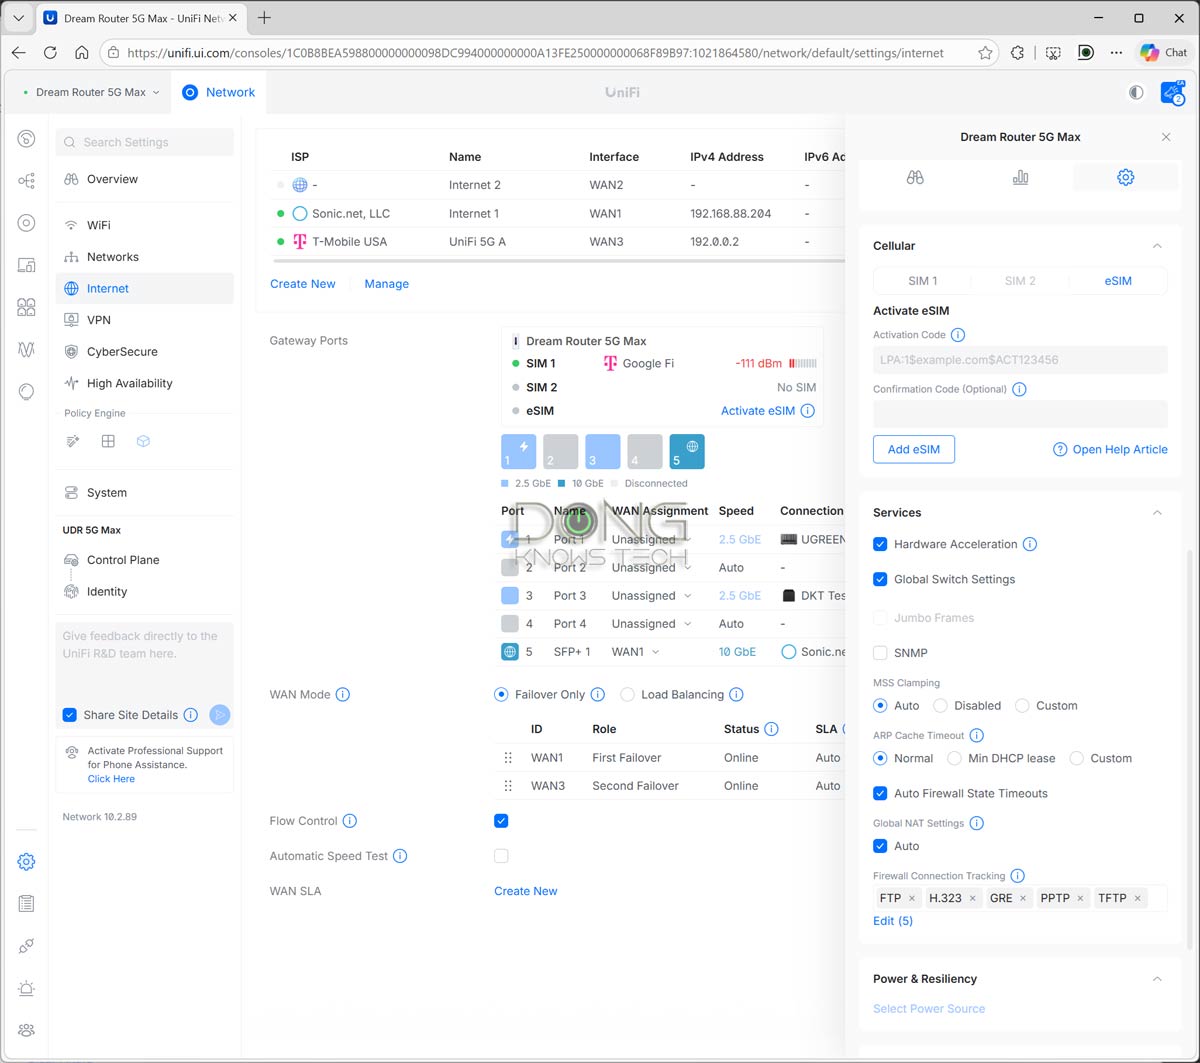Screen dimensions: 1200x1063
Task: Click the info icon beside Hardware Acceleration
Action: point(1030,544)
